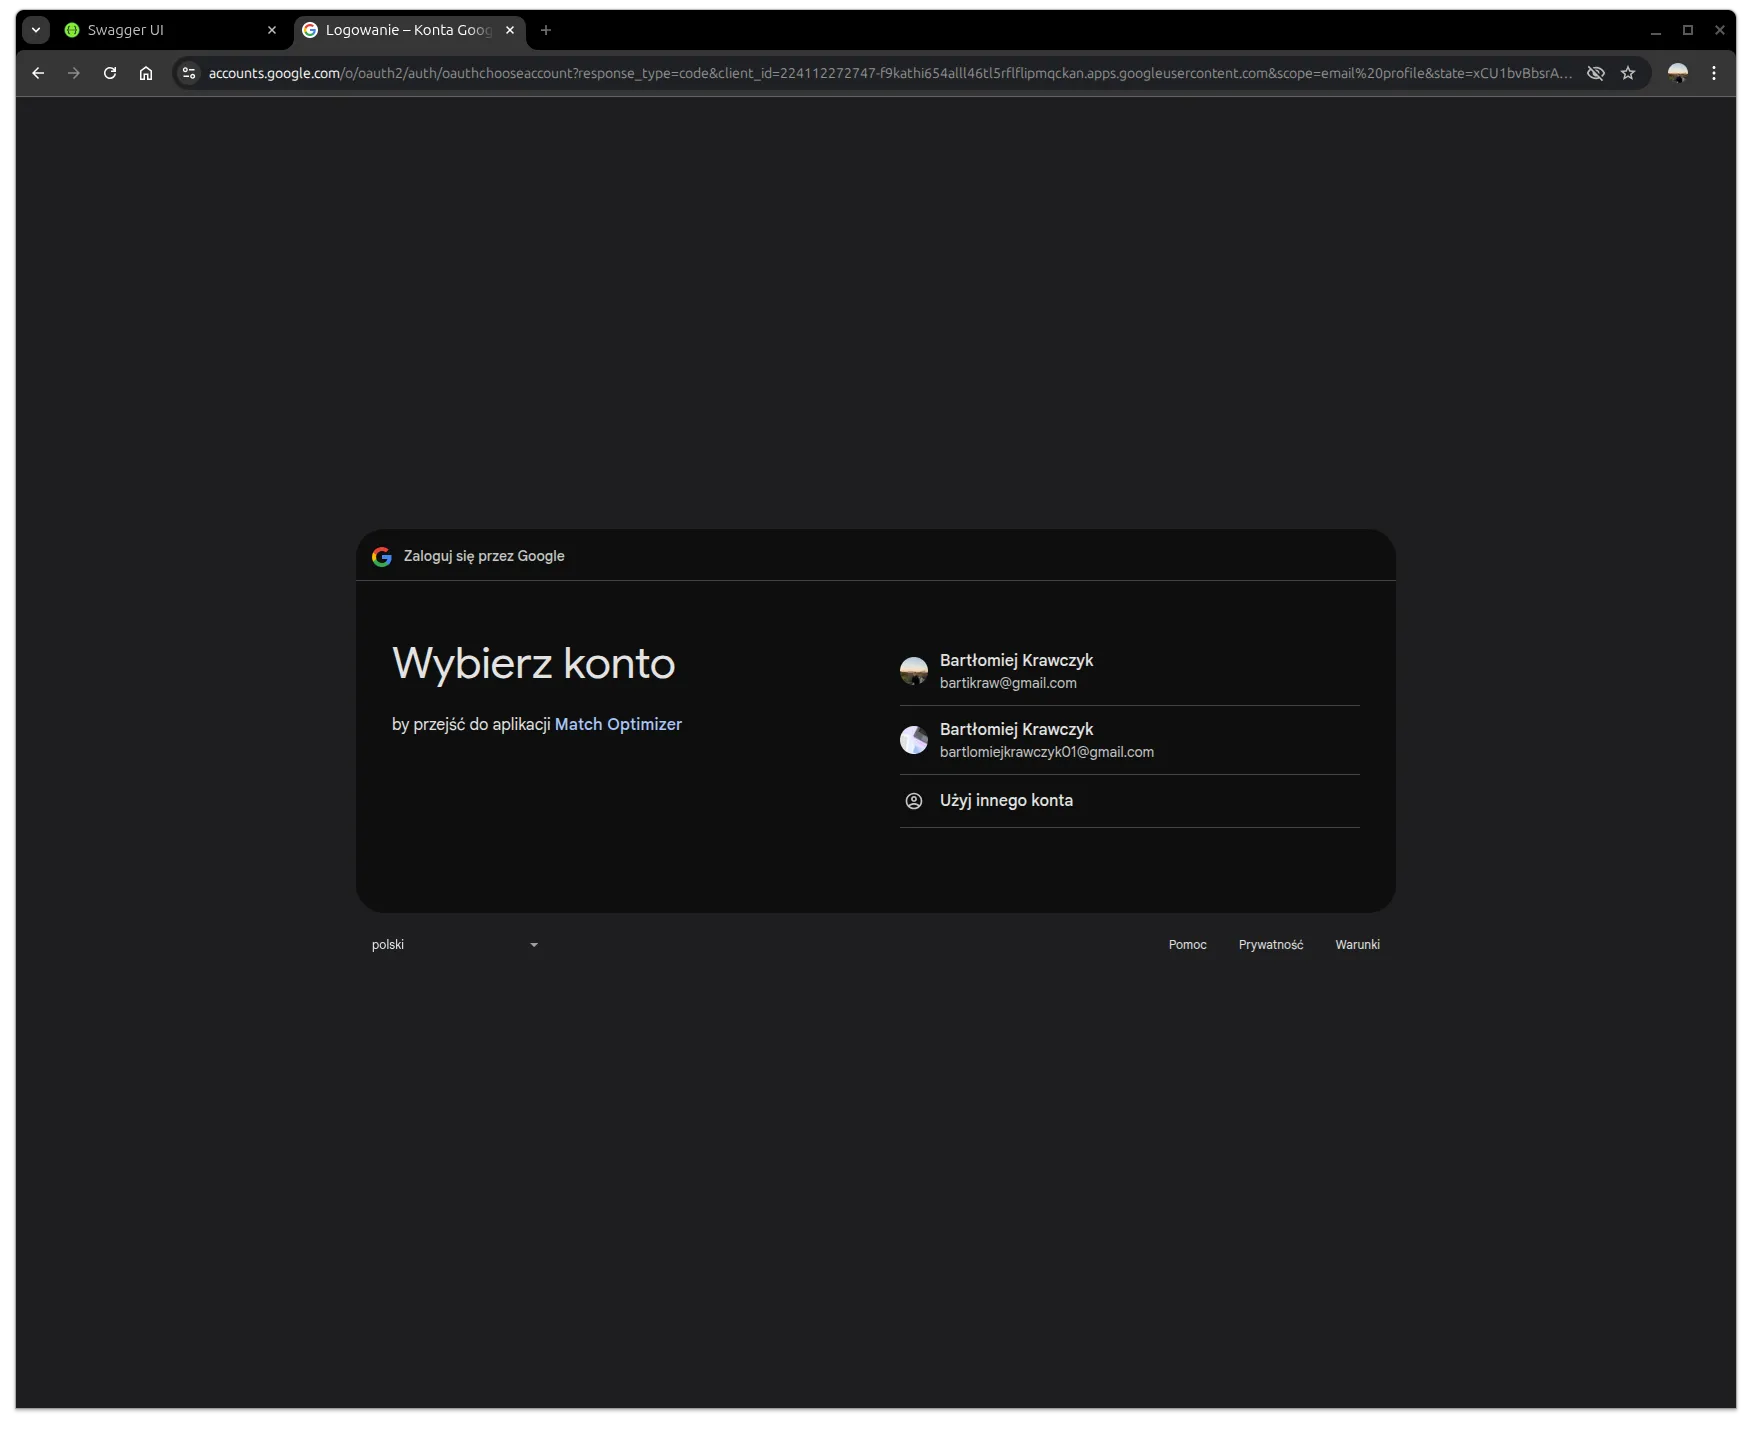The height and width of the screenshot is (1440, 1752).
Task: Toggle the third-party cookies eye icon
Action: 1595,72
